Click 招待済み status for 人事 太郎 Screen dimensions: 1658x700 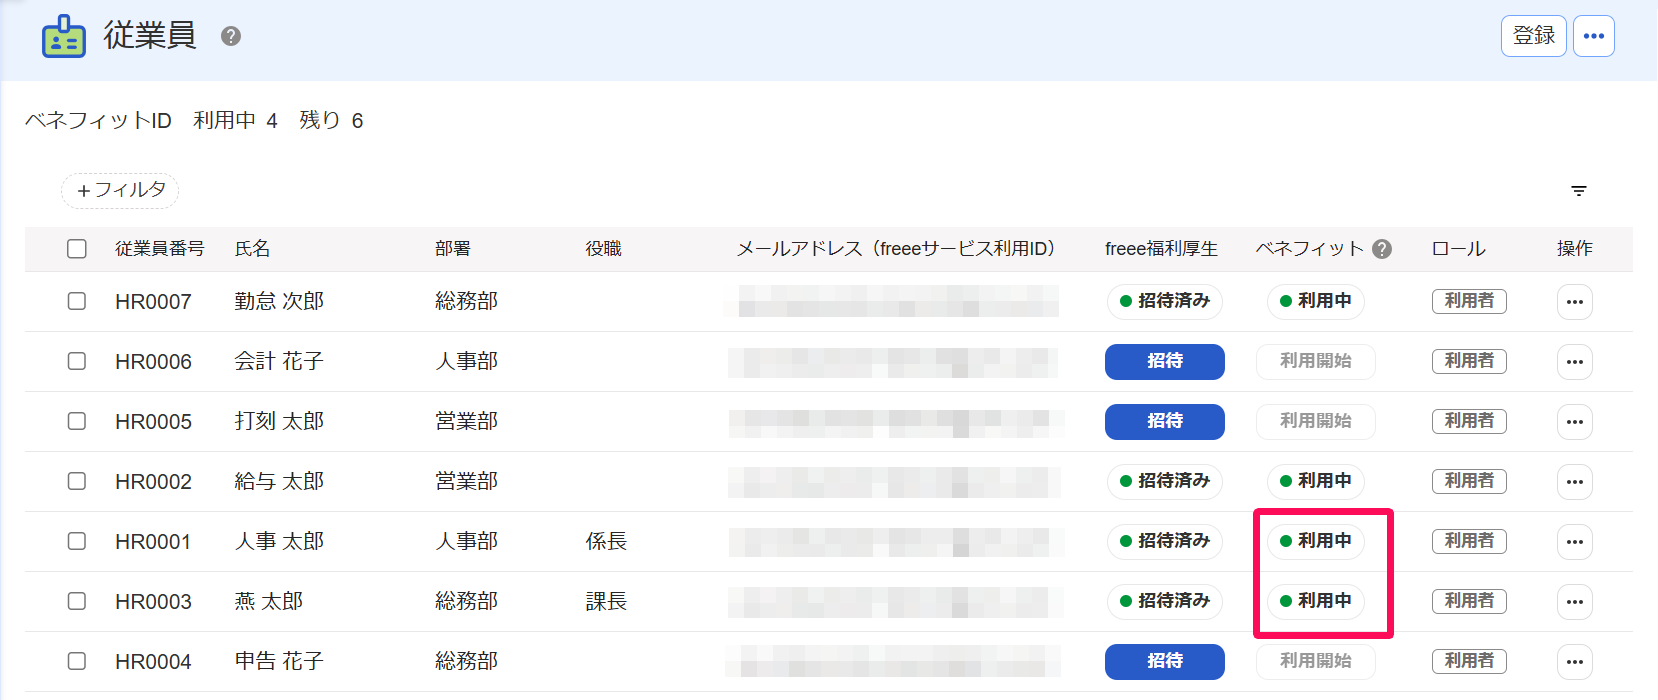1165,541
